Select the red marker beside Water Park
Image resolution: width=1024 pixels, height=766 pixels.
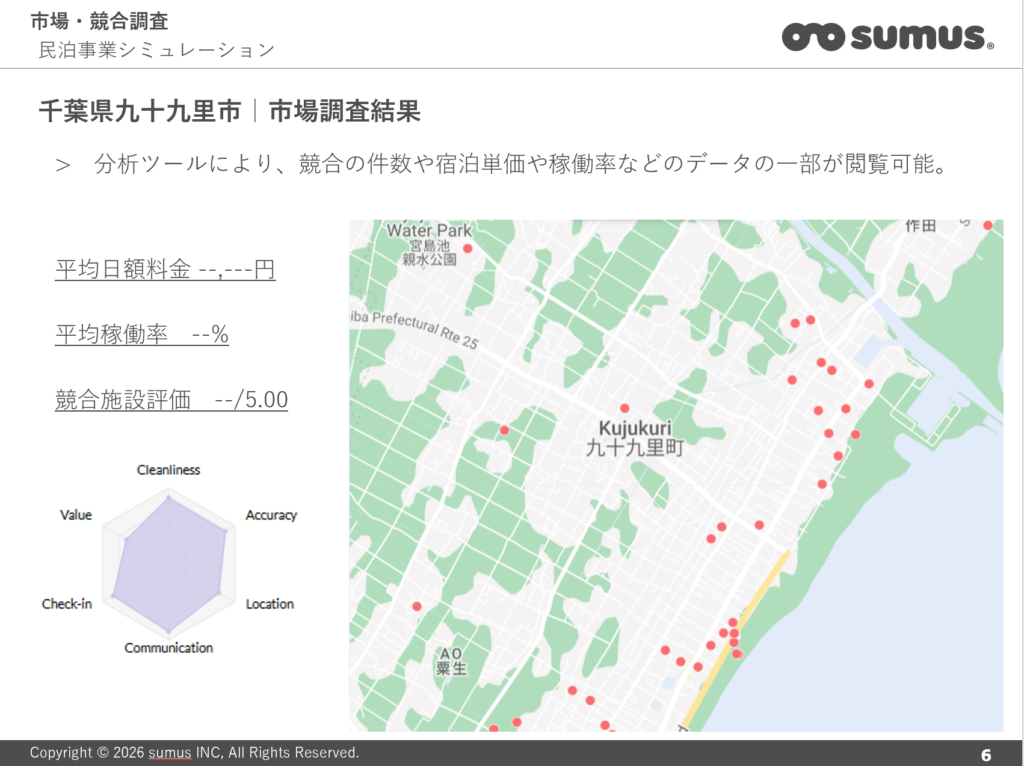(x=467, y=248)
